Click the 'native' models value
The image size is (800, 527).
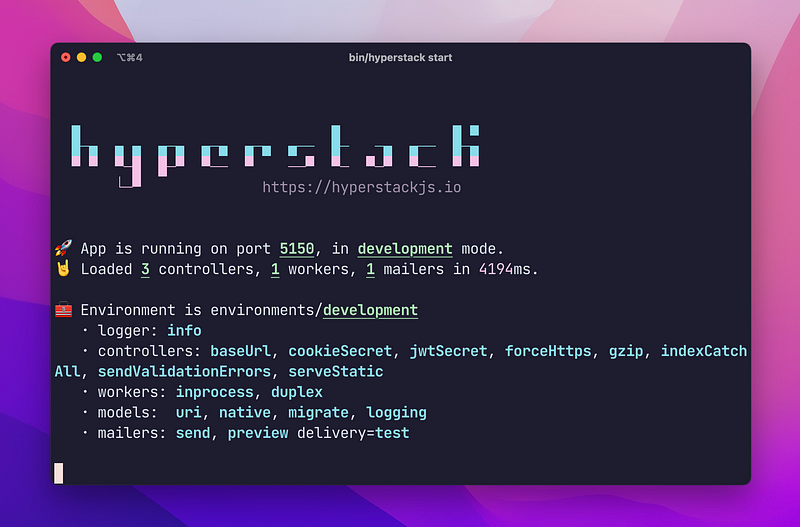tap(245, 412)
